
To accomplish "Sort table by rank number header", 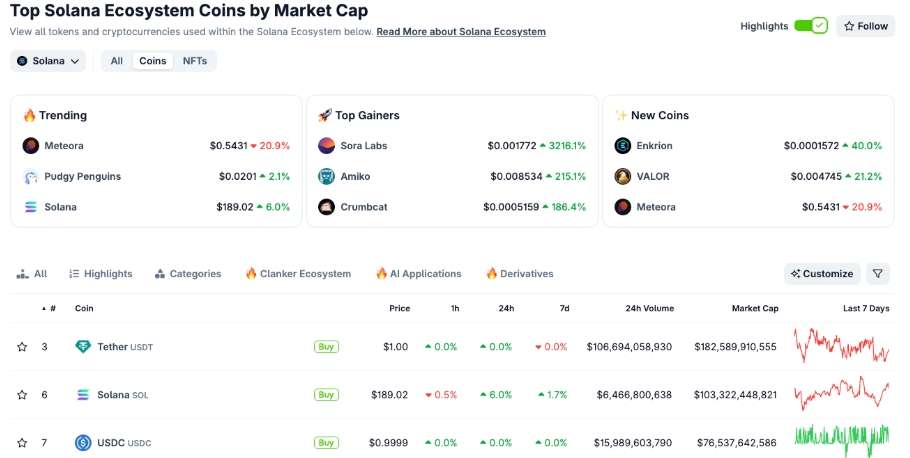I will tap(51, 308).
